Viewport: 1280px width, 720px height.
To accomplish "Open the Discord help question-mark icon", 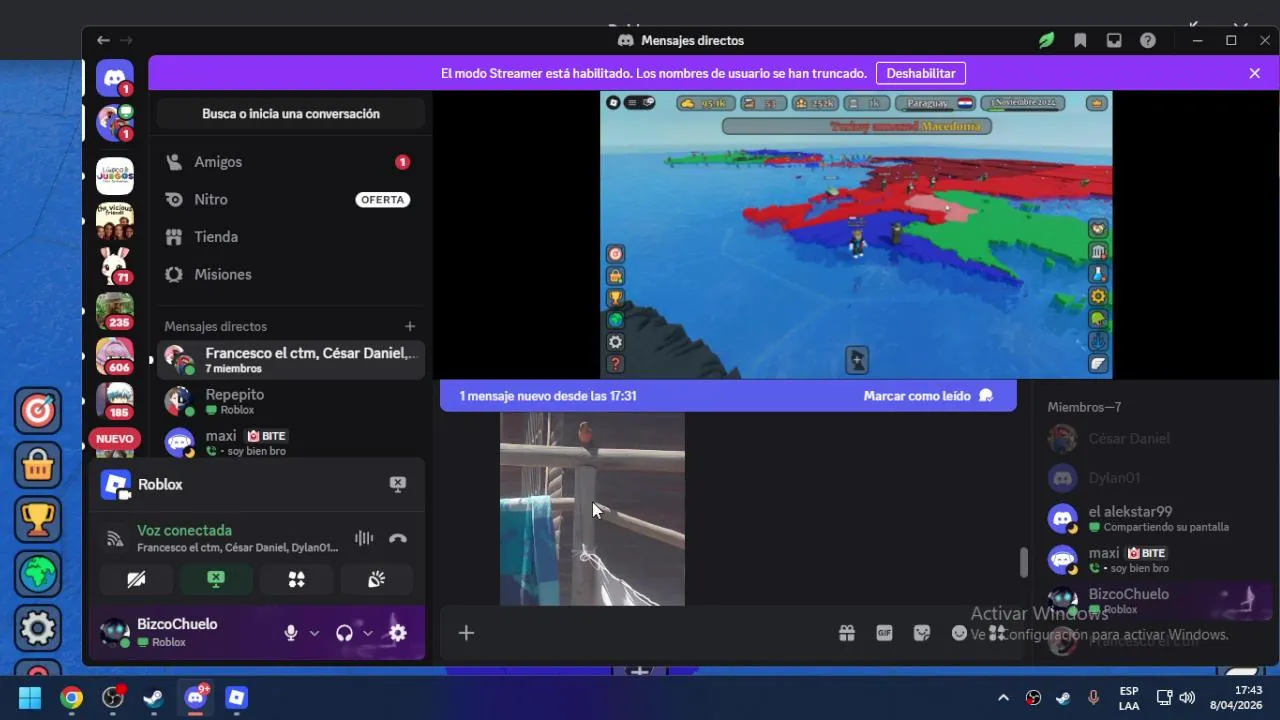I will click(x=1148, y=40).
